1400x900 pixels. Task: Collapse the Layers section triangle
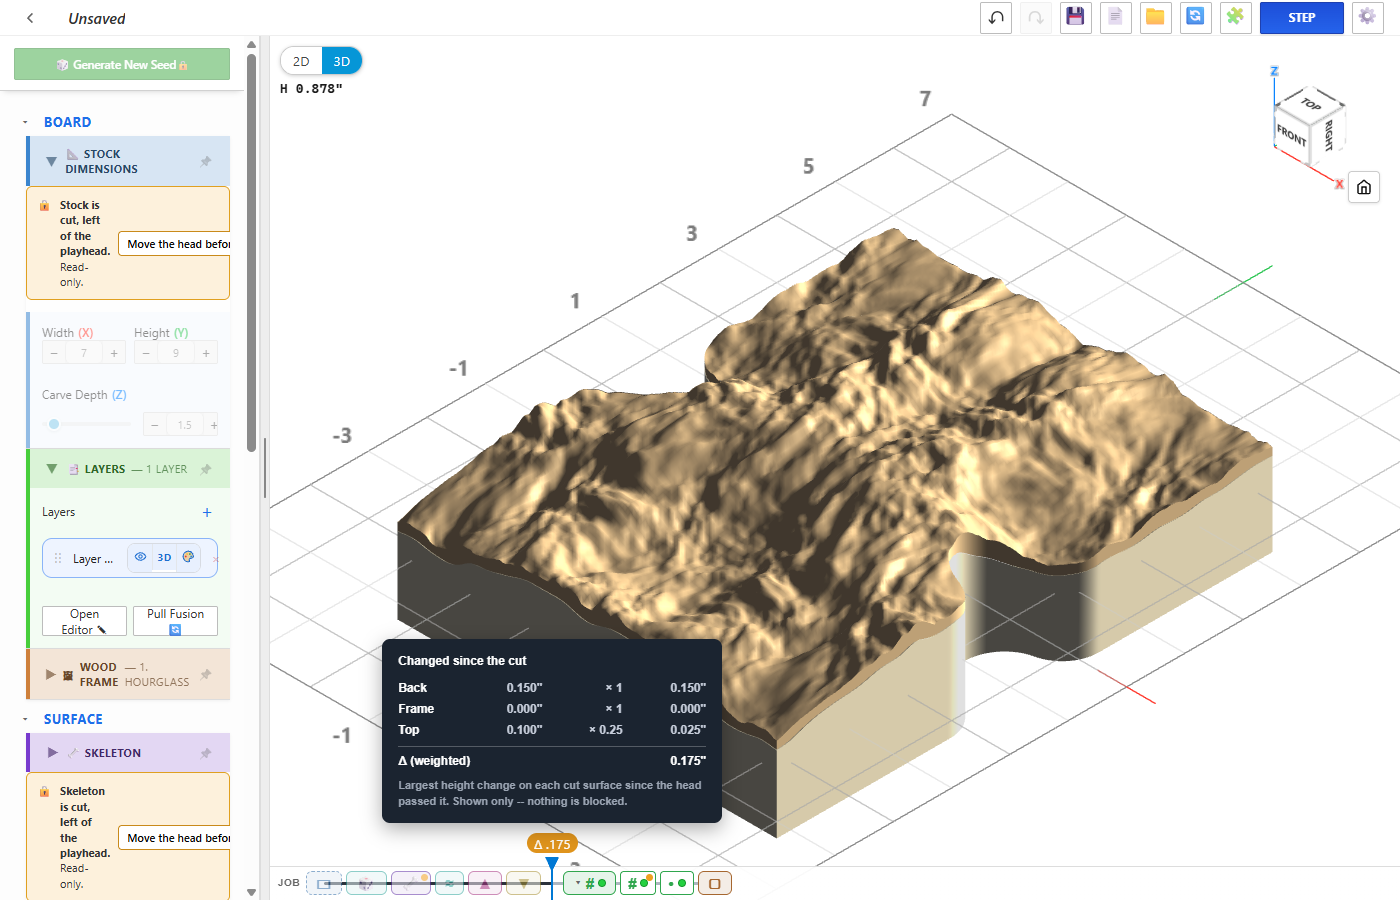(x=52, y=468)
